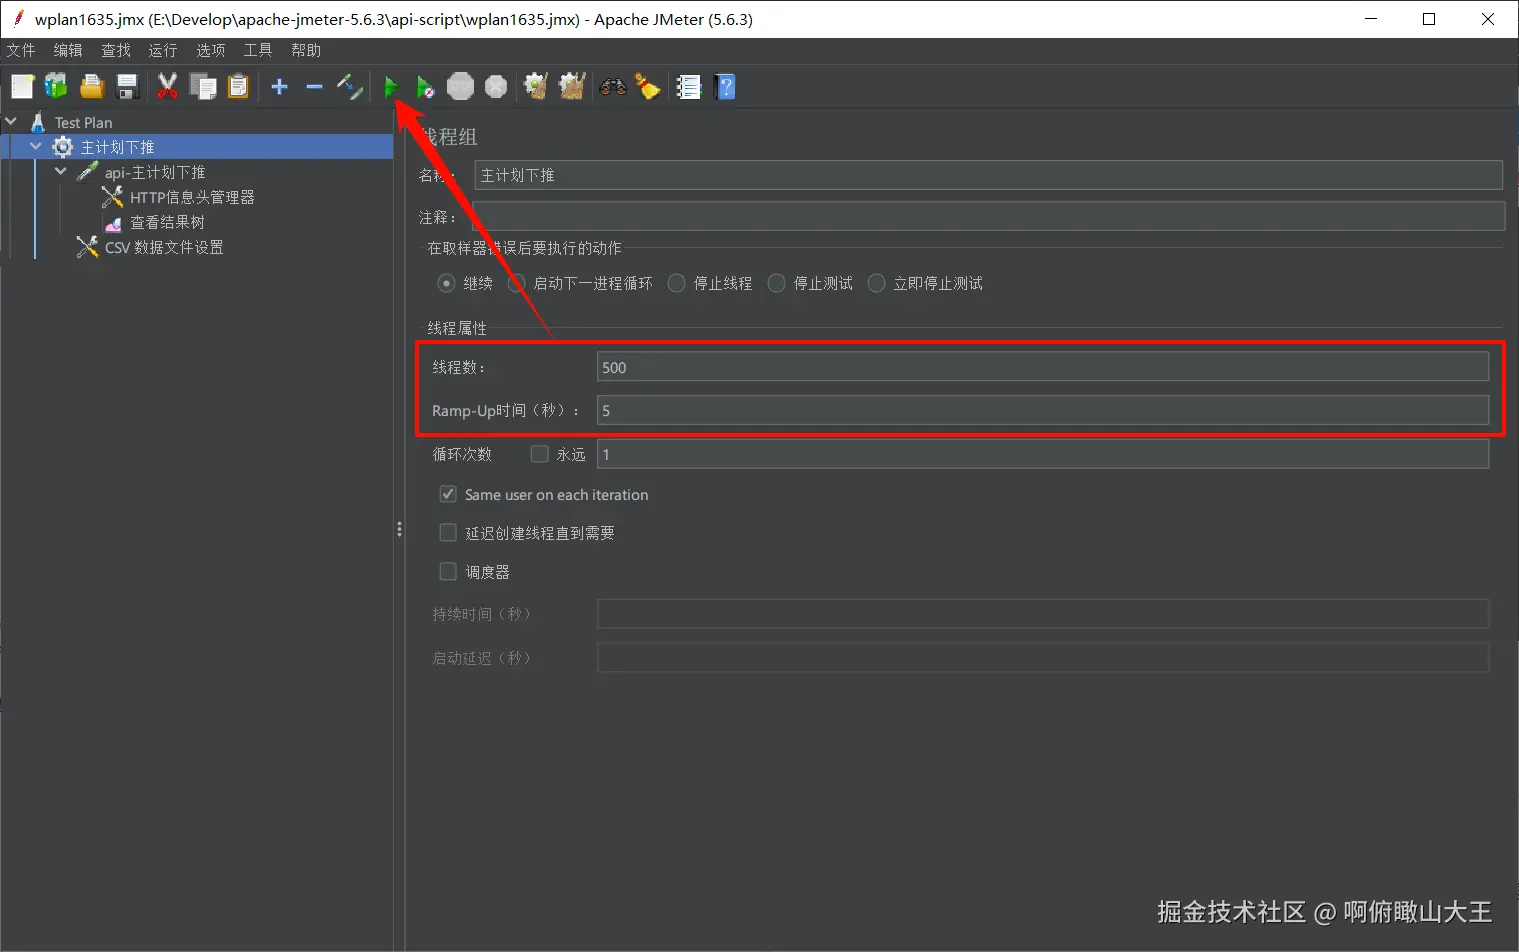Open search with binoculars icon
This screenshot has height=952, width=1519.
(613, 87)
